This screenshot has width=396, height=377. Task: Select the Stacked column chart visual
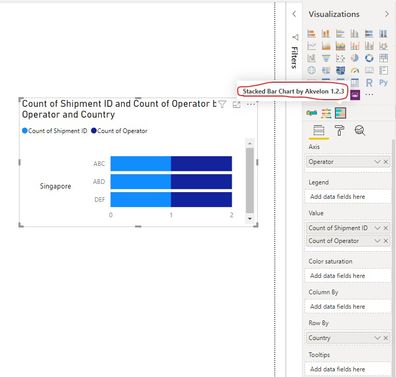tap(326, 33)
